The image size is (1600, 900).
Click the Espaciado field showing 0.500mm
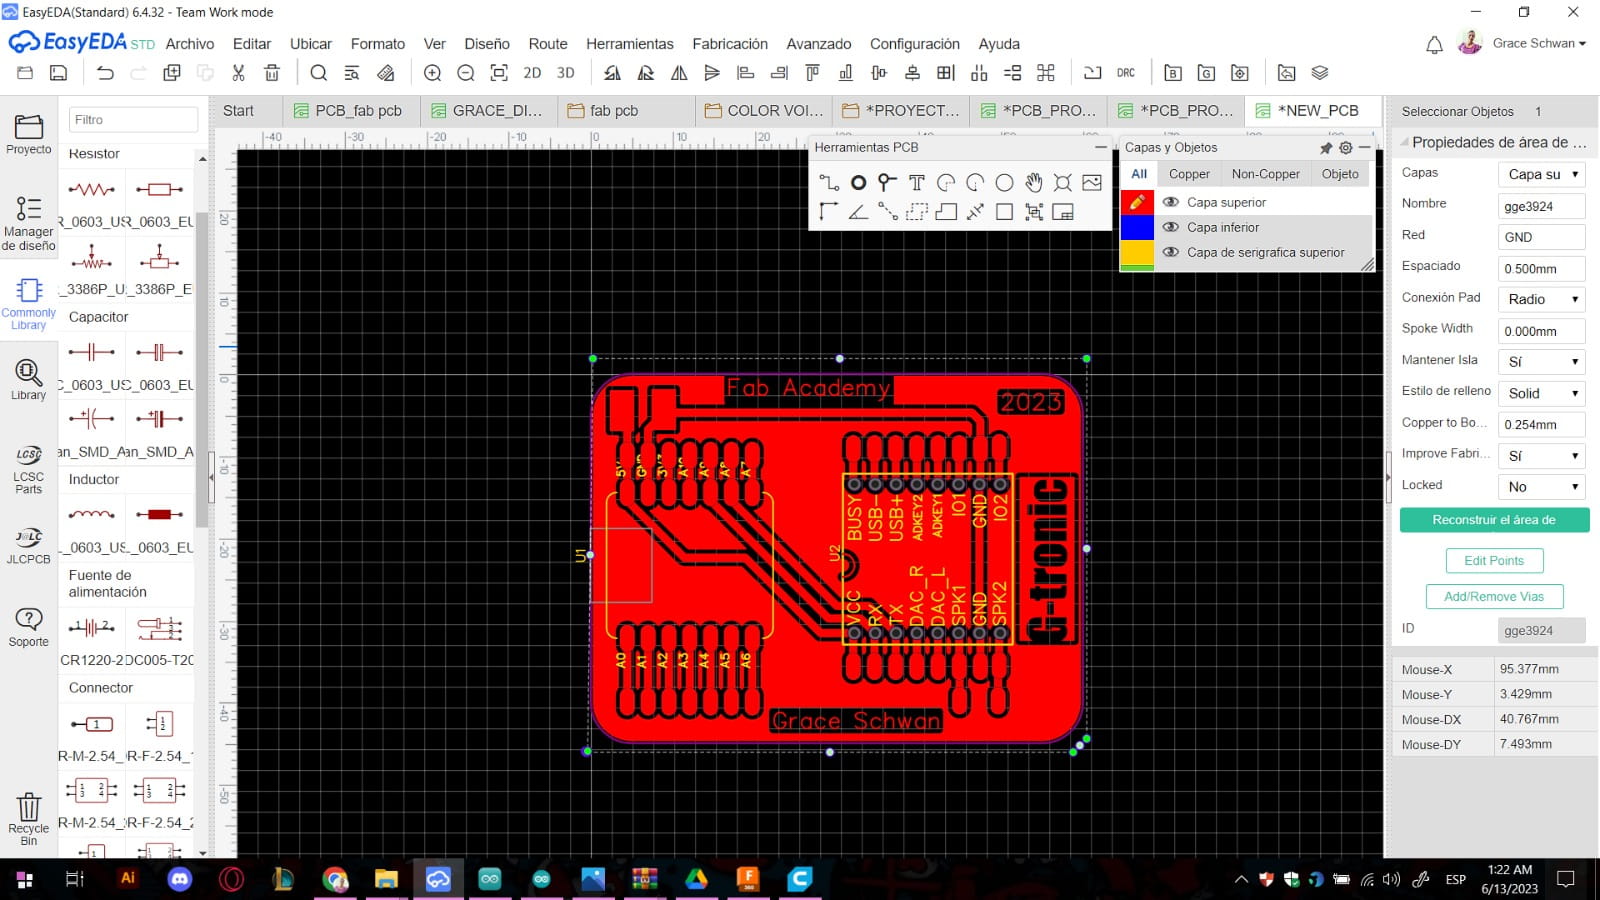[1541, 268]
